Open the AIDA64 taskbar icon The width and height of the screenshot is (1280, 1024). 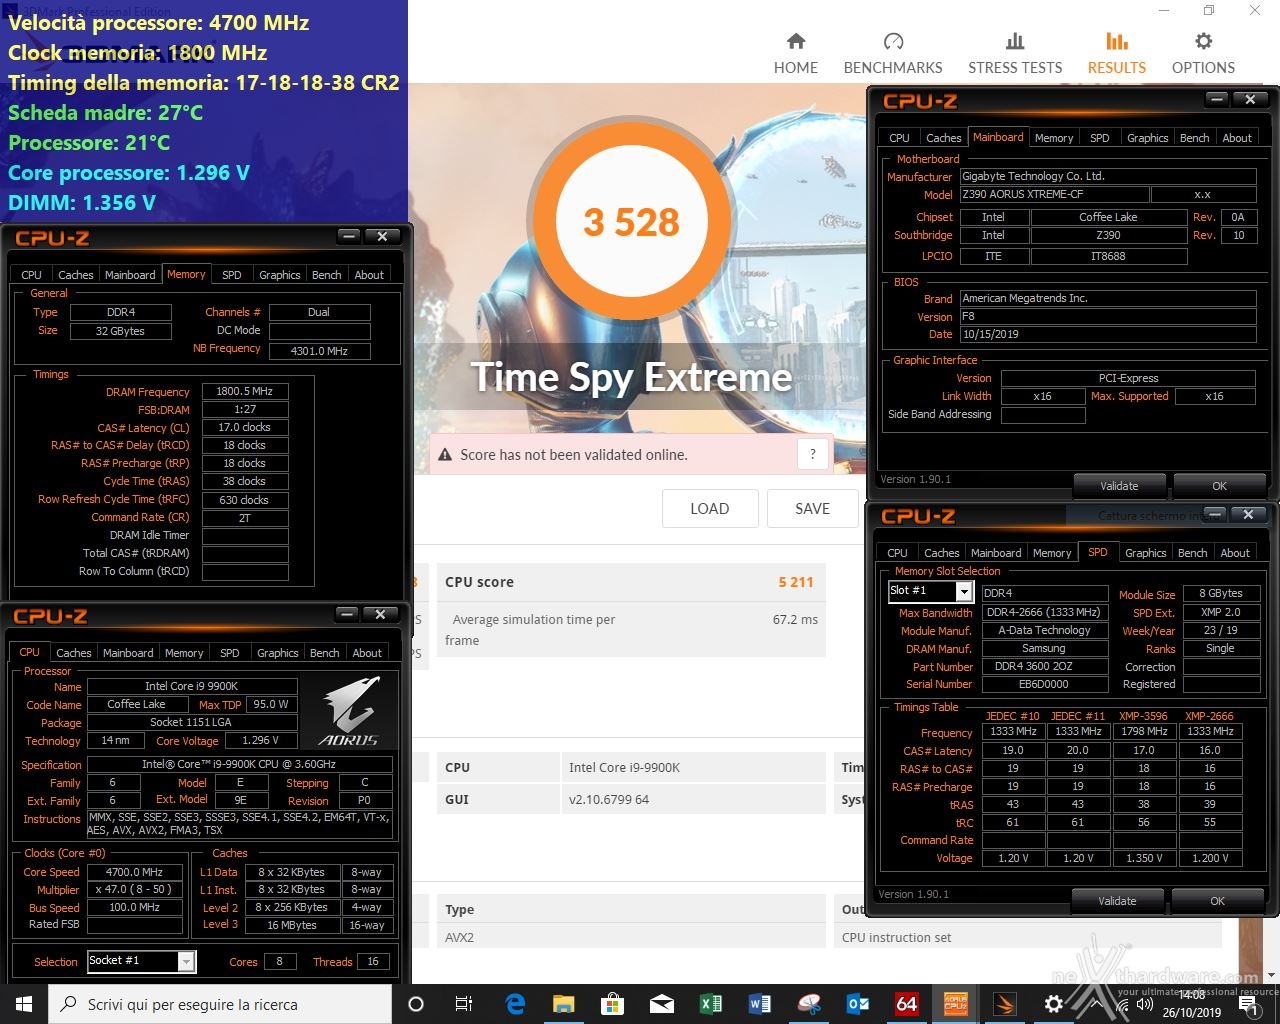tap(907, 1004)
